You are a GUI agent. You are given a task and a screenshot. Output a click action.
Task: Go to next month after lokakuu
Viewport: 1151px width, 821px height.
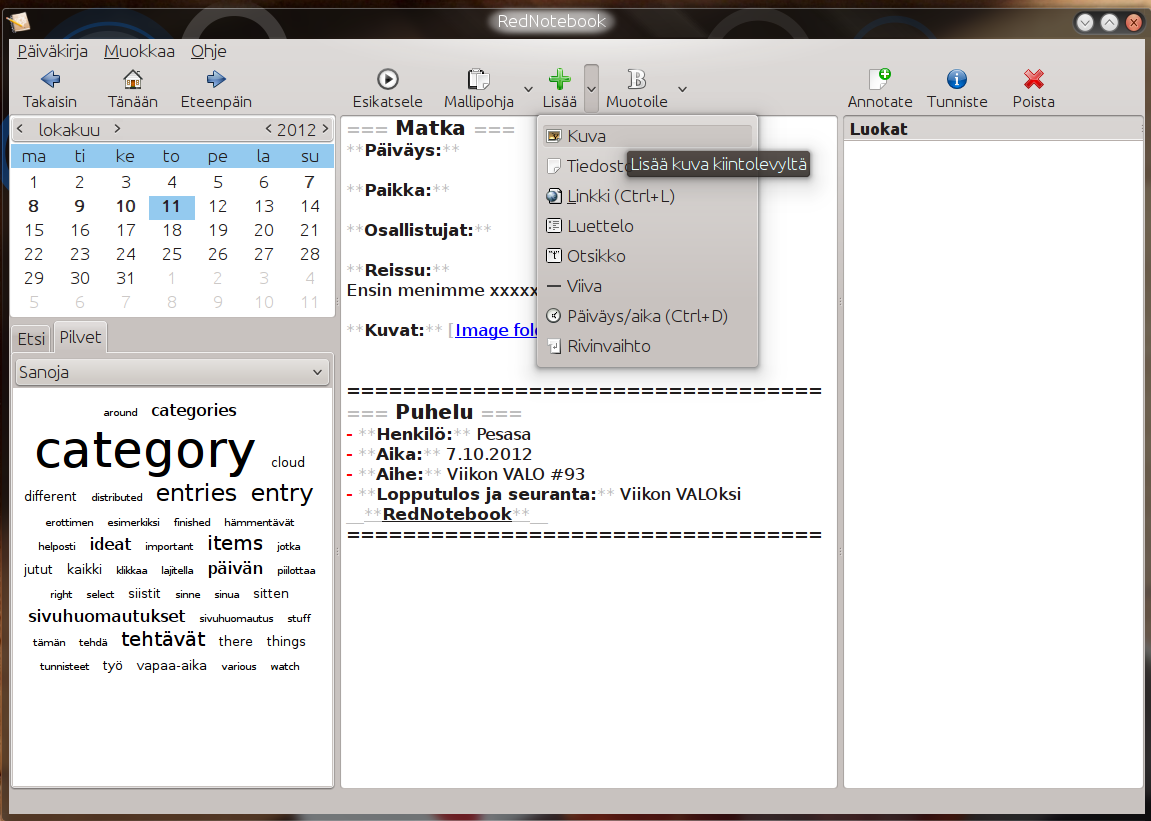click(x=117, y=129)
